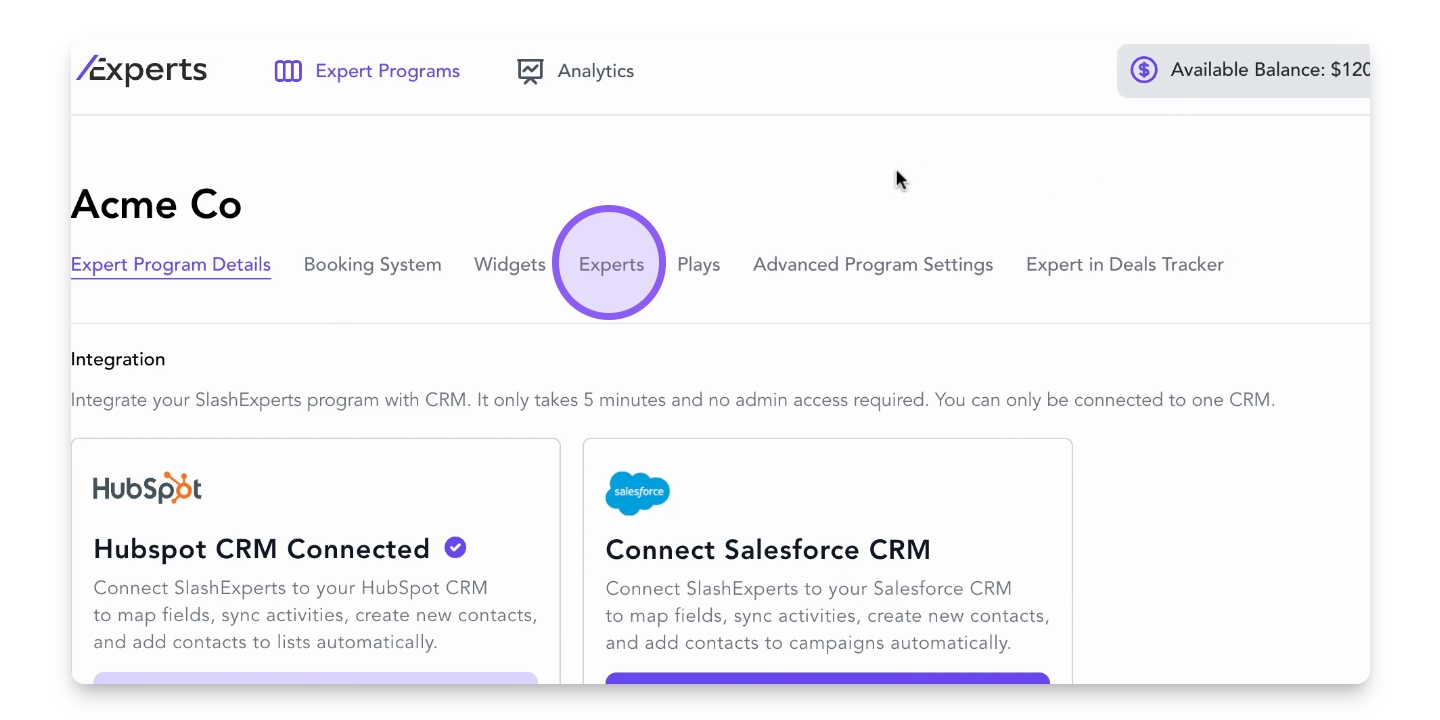Click the dollar coin balance icon
This screenshot has height=720, width=1440.
click(1143, 70)
